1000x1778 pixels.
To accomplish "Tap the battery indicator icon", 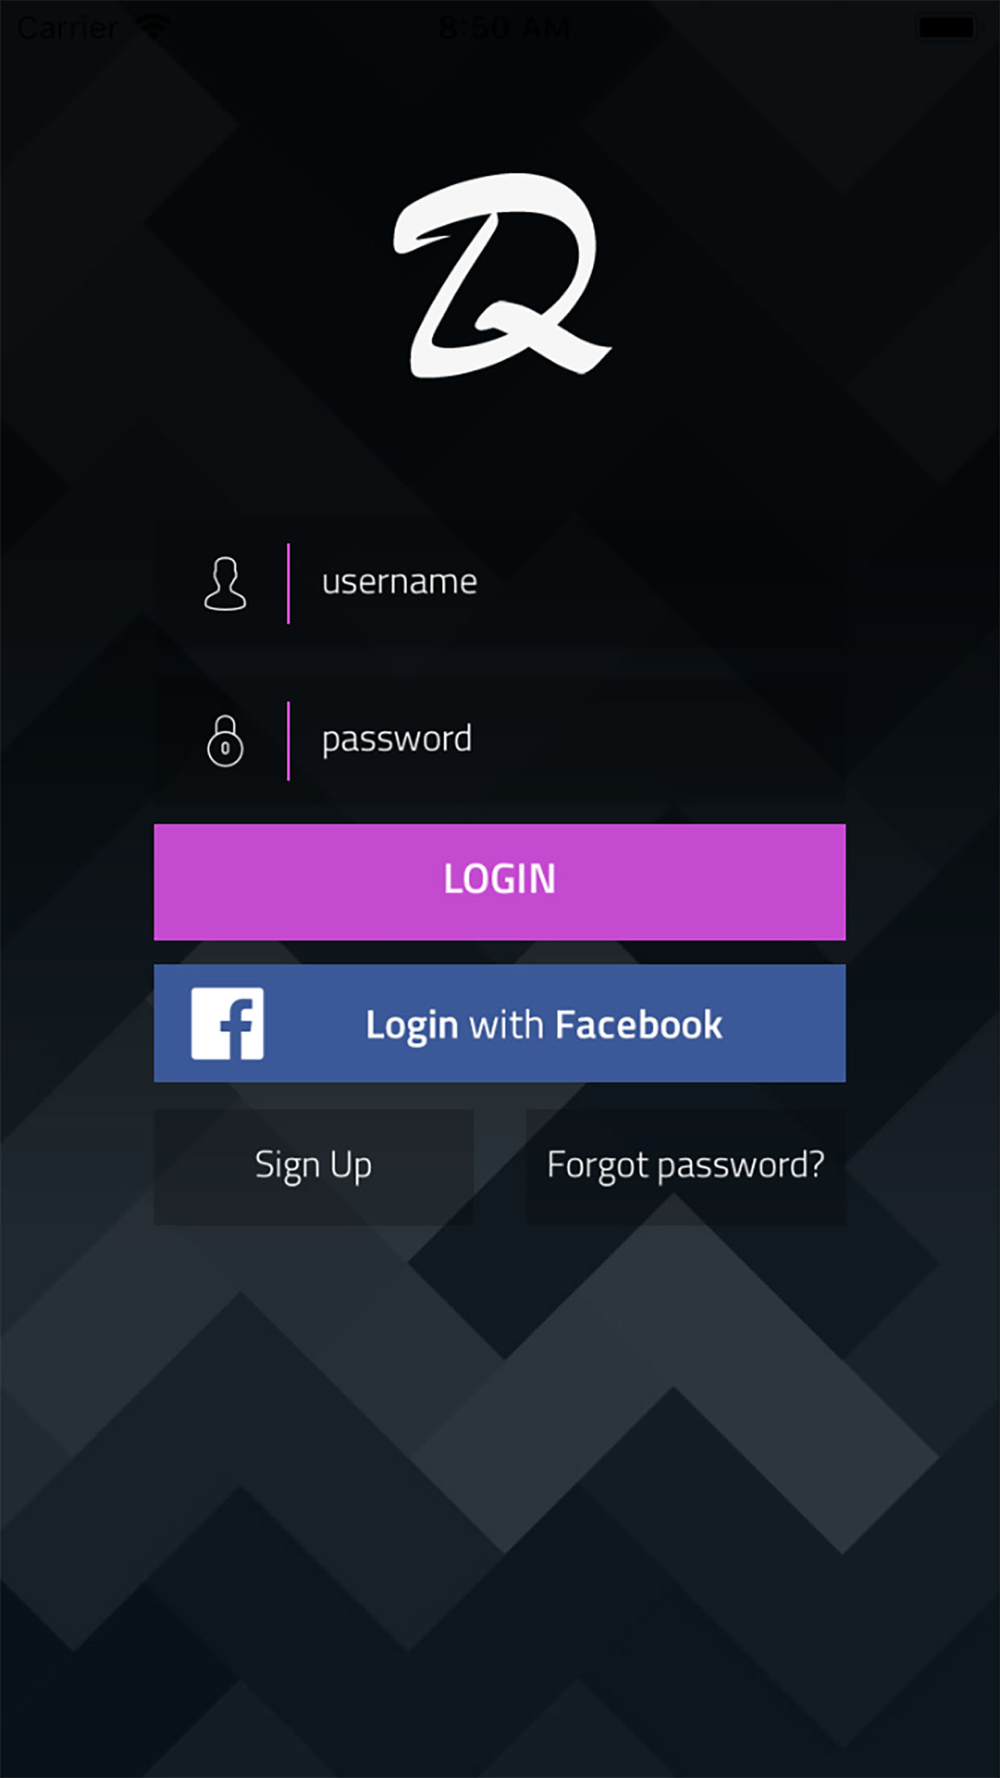I will [948, 27].
